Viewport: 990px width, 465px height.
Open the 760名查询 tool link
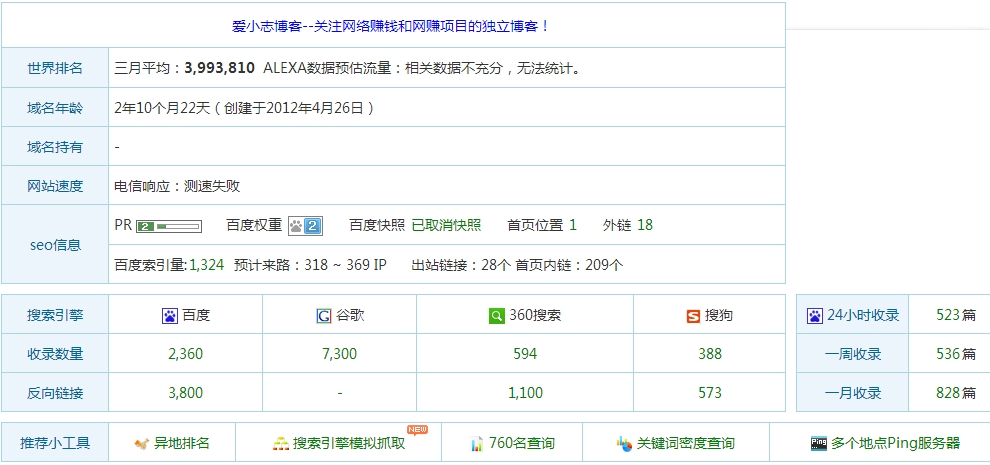[x=522, y=444]
